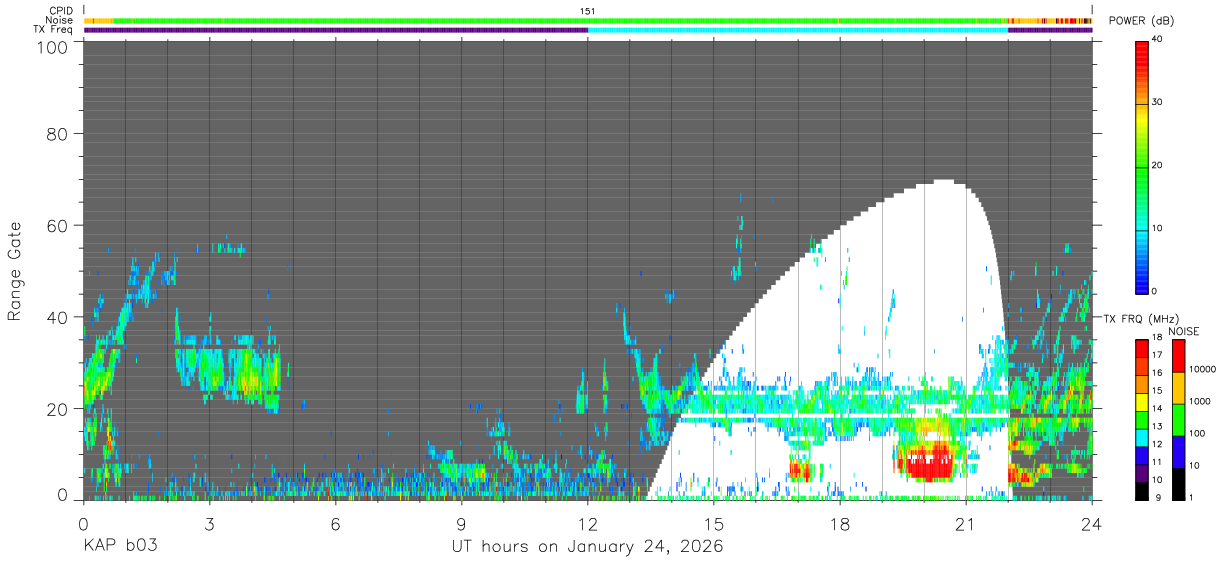Click the range gate '40' y-axis tick label
Viewport: 1228px width, 567px height.
click(x=56, y=317)
